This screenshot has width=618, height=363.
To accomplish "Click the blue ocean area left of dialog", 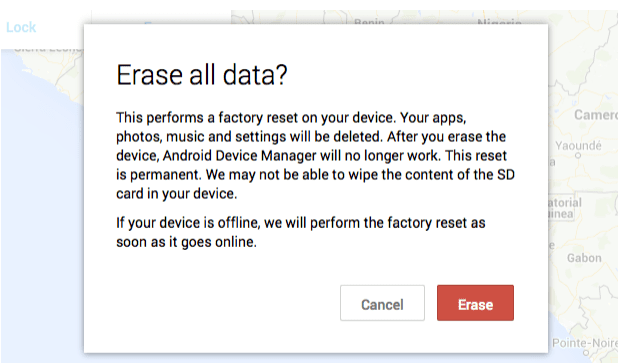I will pyautogui.click(x=39, y=197).
